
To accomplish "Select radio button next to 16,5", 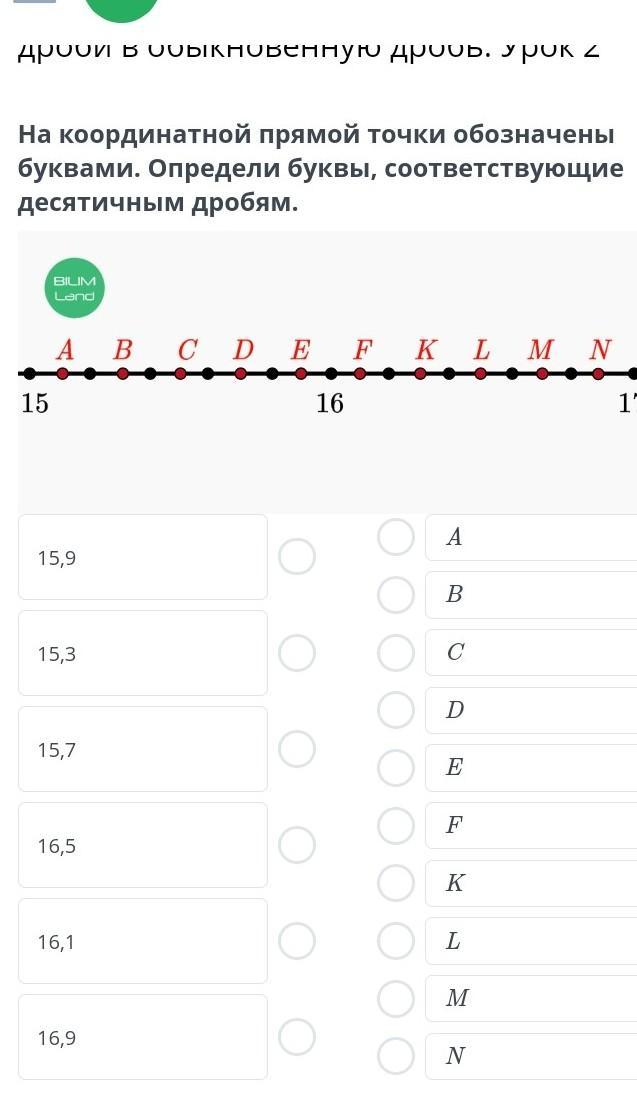I will point(297,844).
